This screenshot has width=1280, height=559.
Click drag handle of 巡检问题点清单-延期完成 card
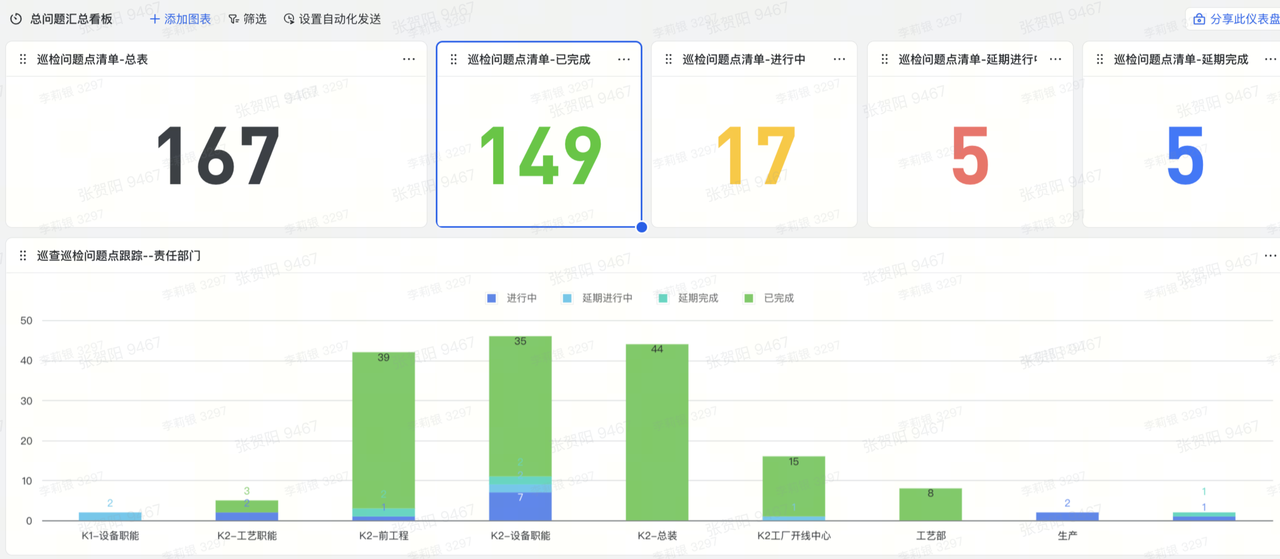(1100, 60)
